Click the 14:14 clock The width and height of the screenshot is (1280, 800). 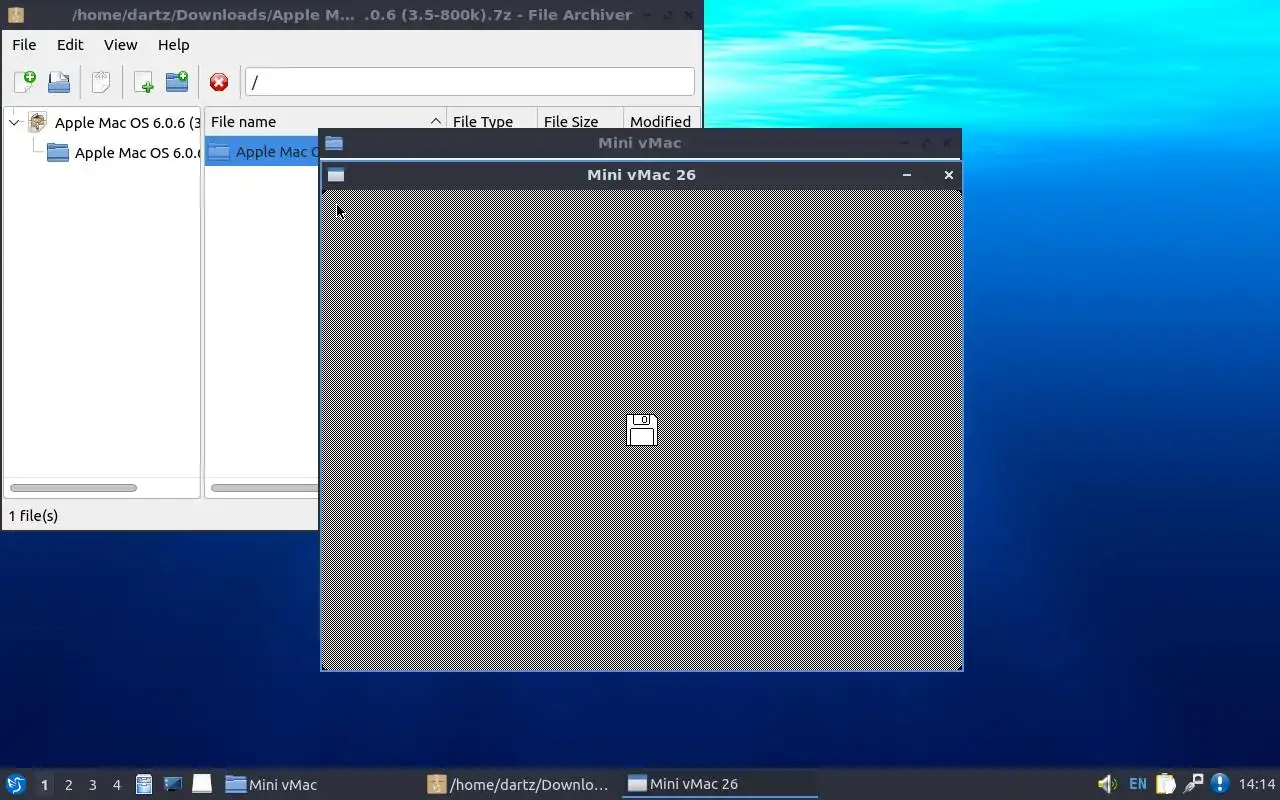(x=1257, y=784)
